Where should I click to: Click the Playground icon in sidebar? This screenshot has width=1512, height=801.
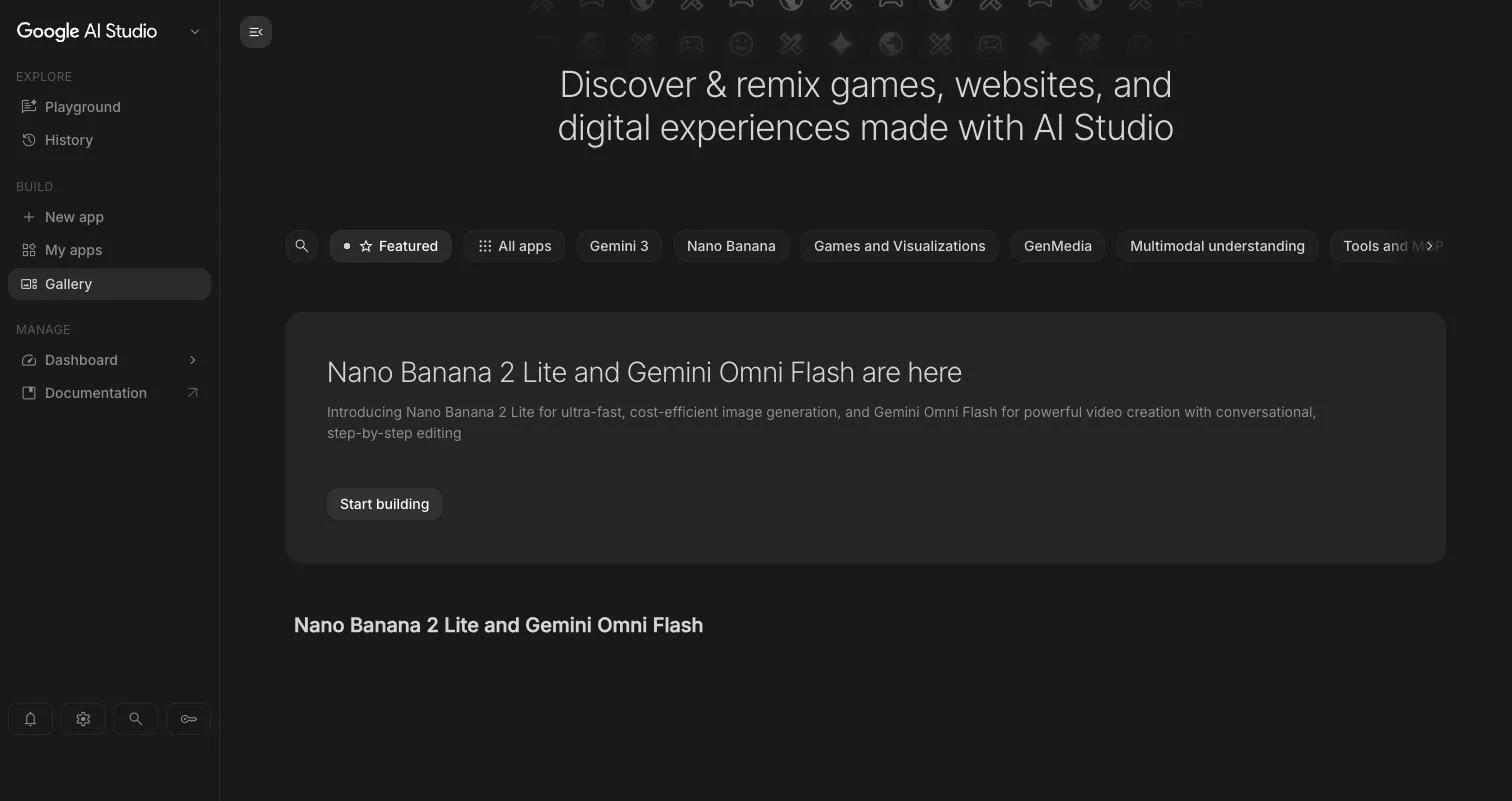(x=29, y=107)
